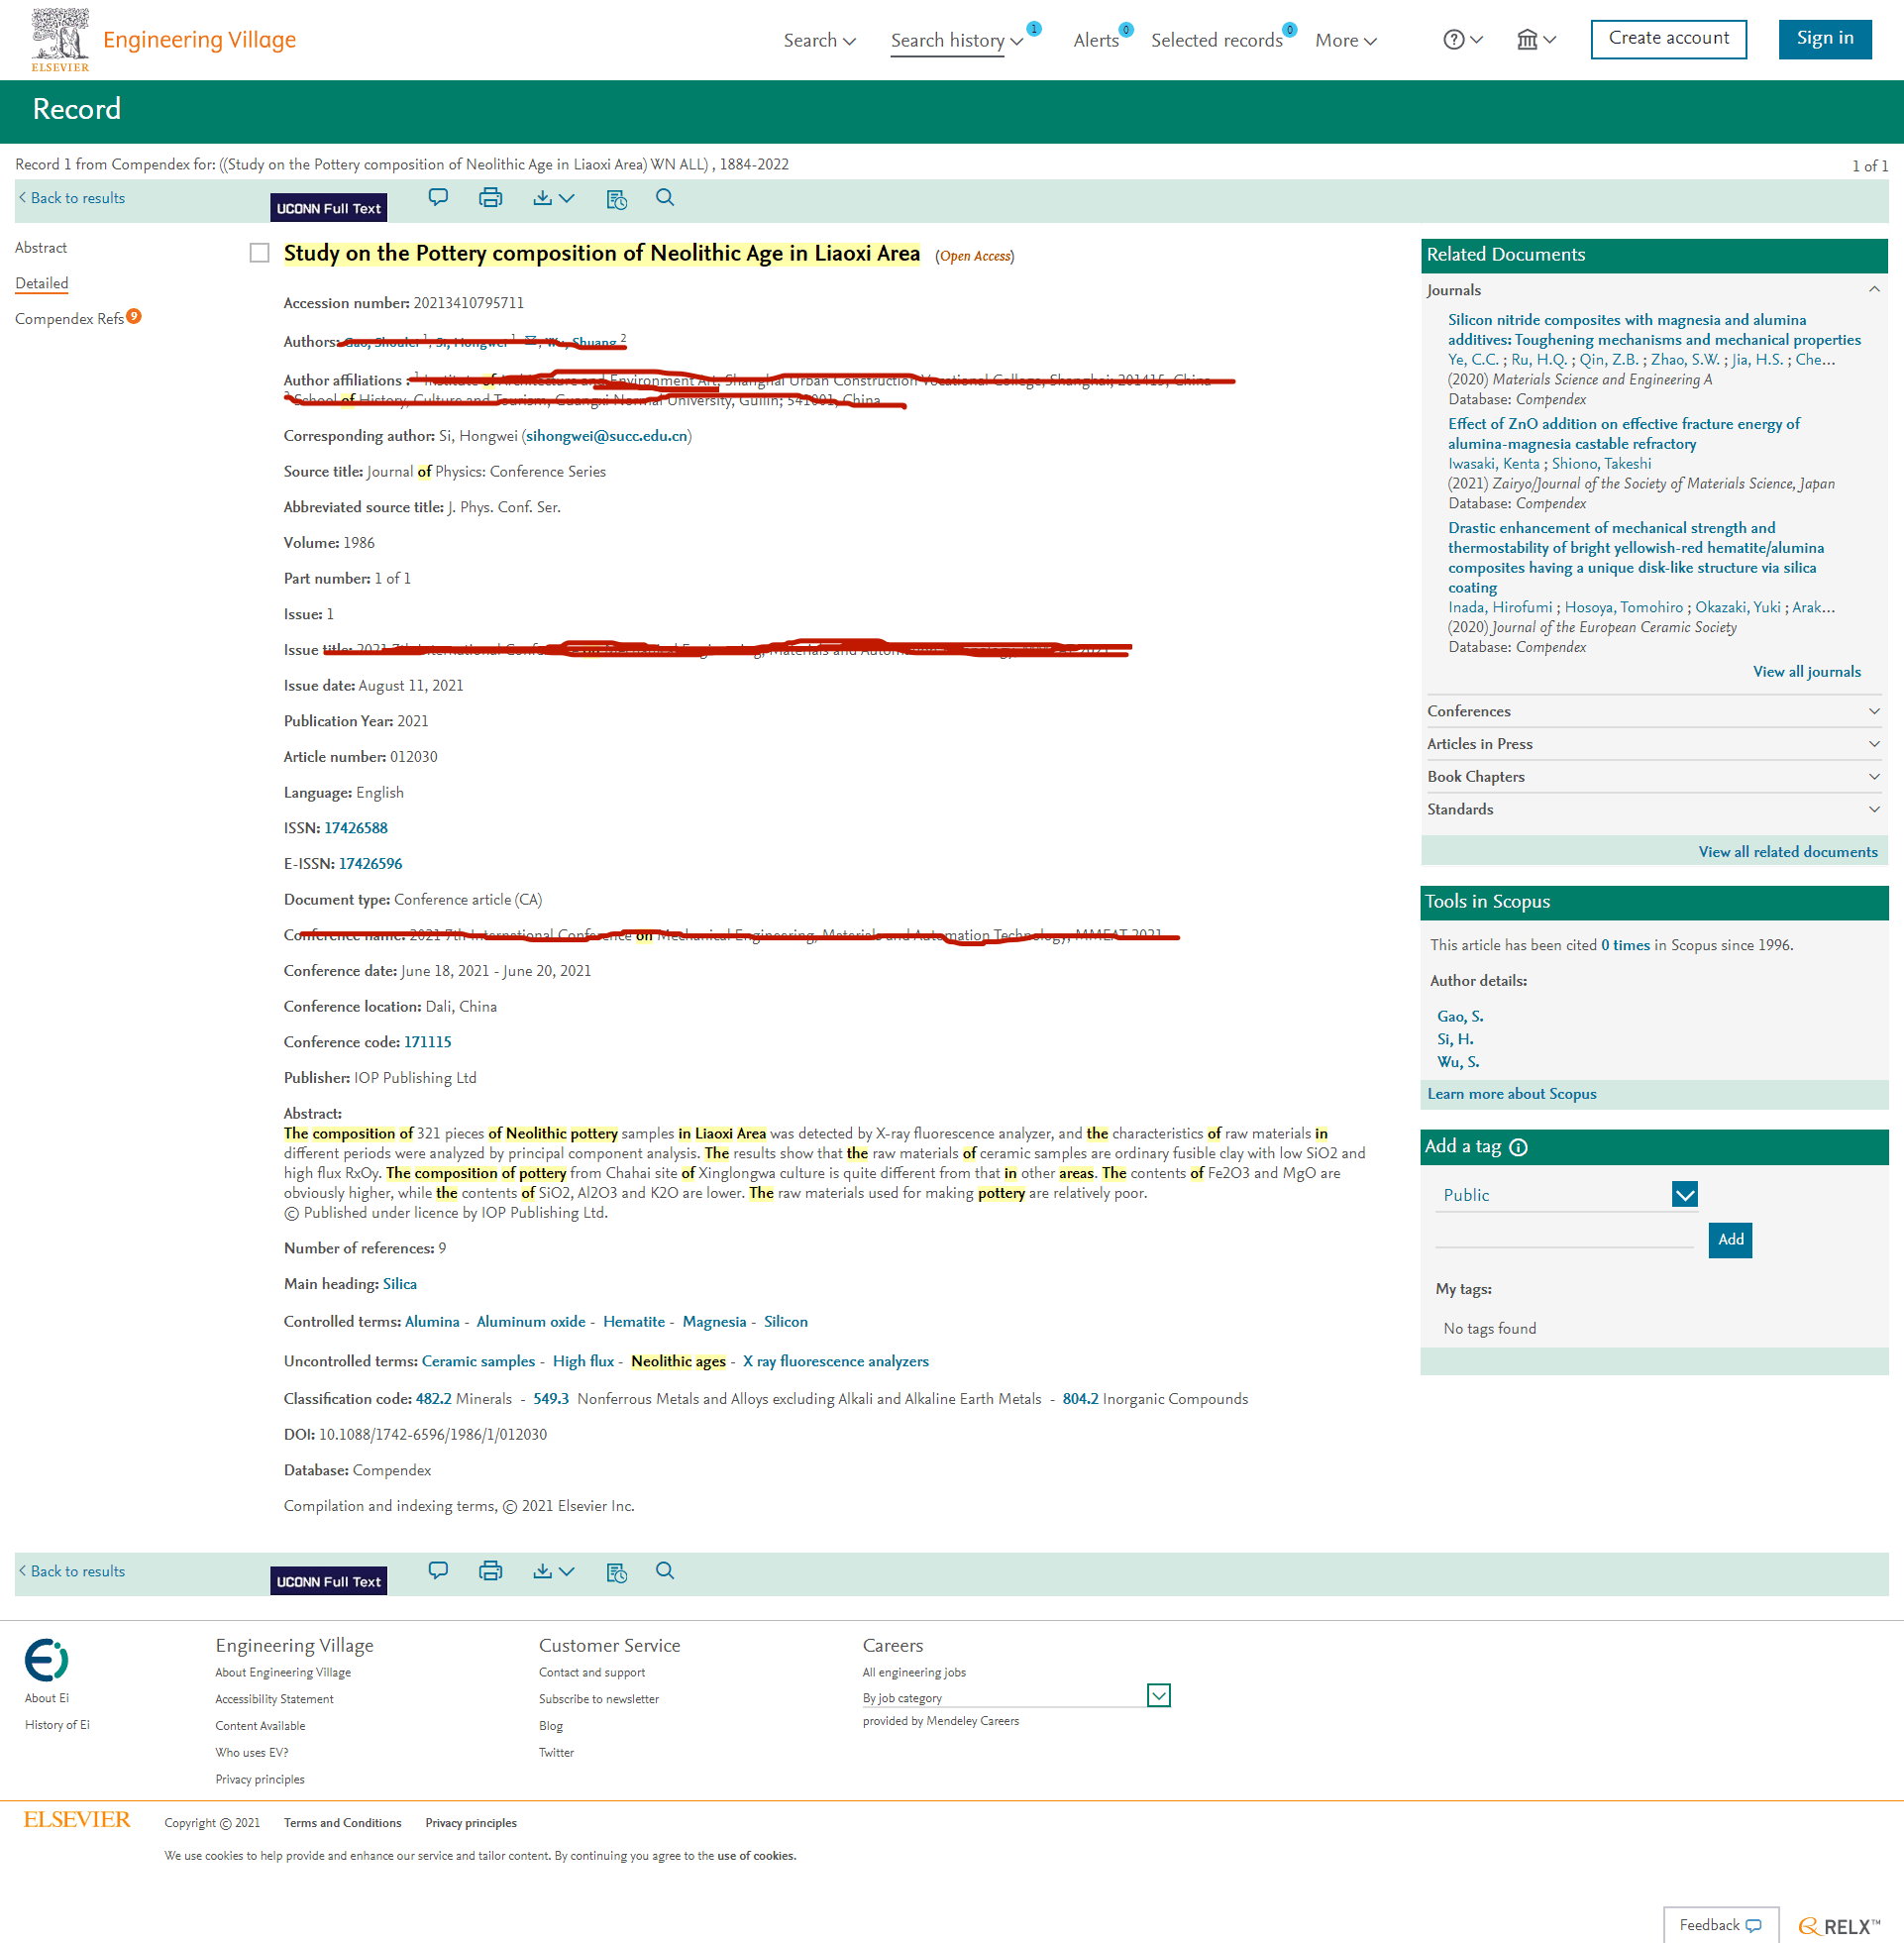Click the email envelope icon next to authors

(530, 340)
